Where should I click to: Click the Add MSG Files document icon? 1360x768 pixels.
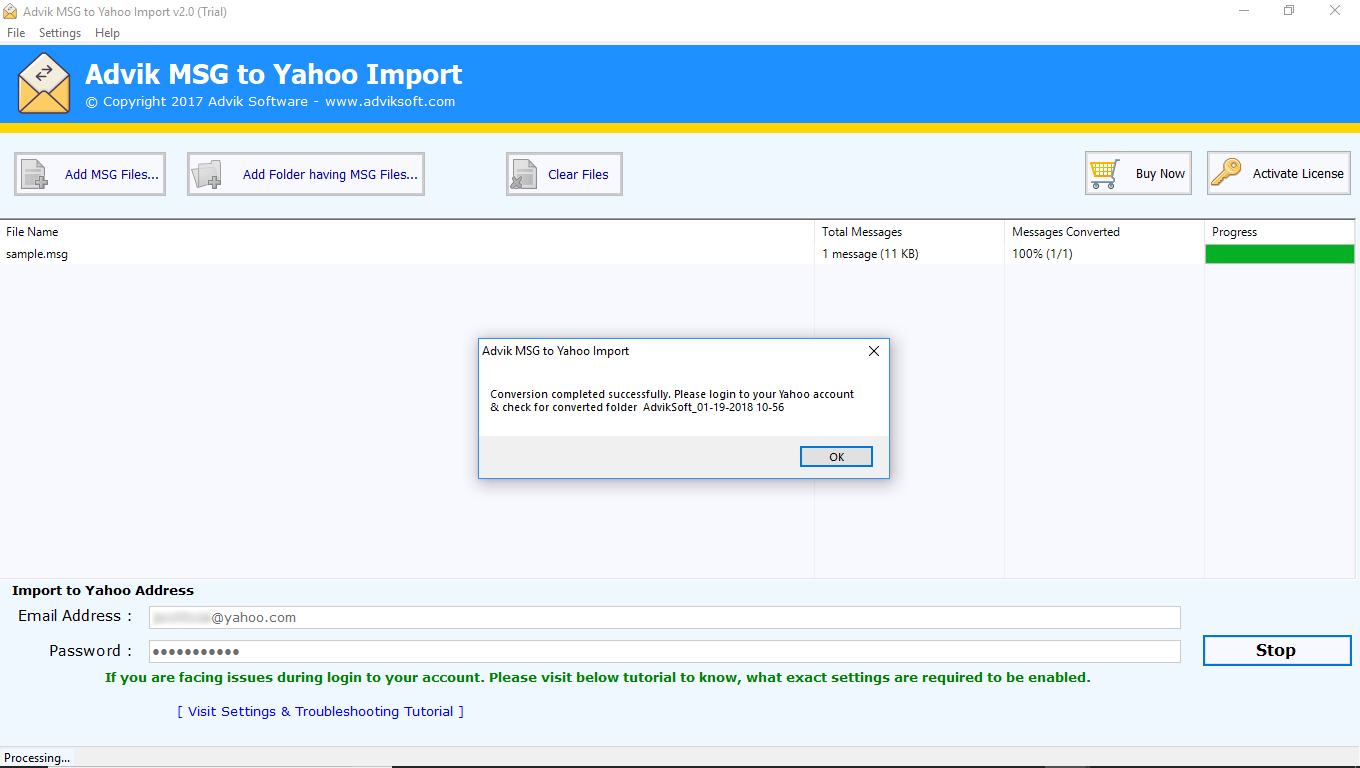tap(35, 174)
